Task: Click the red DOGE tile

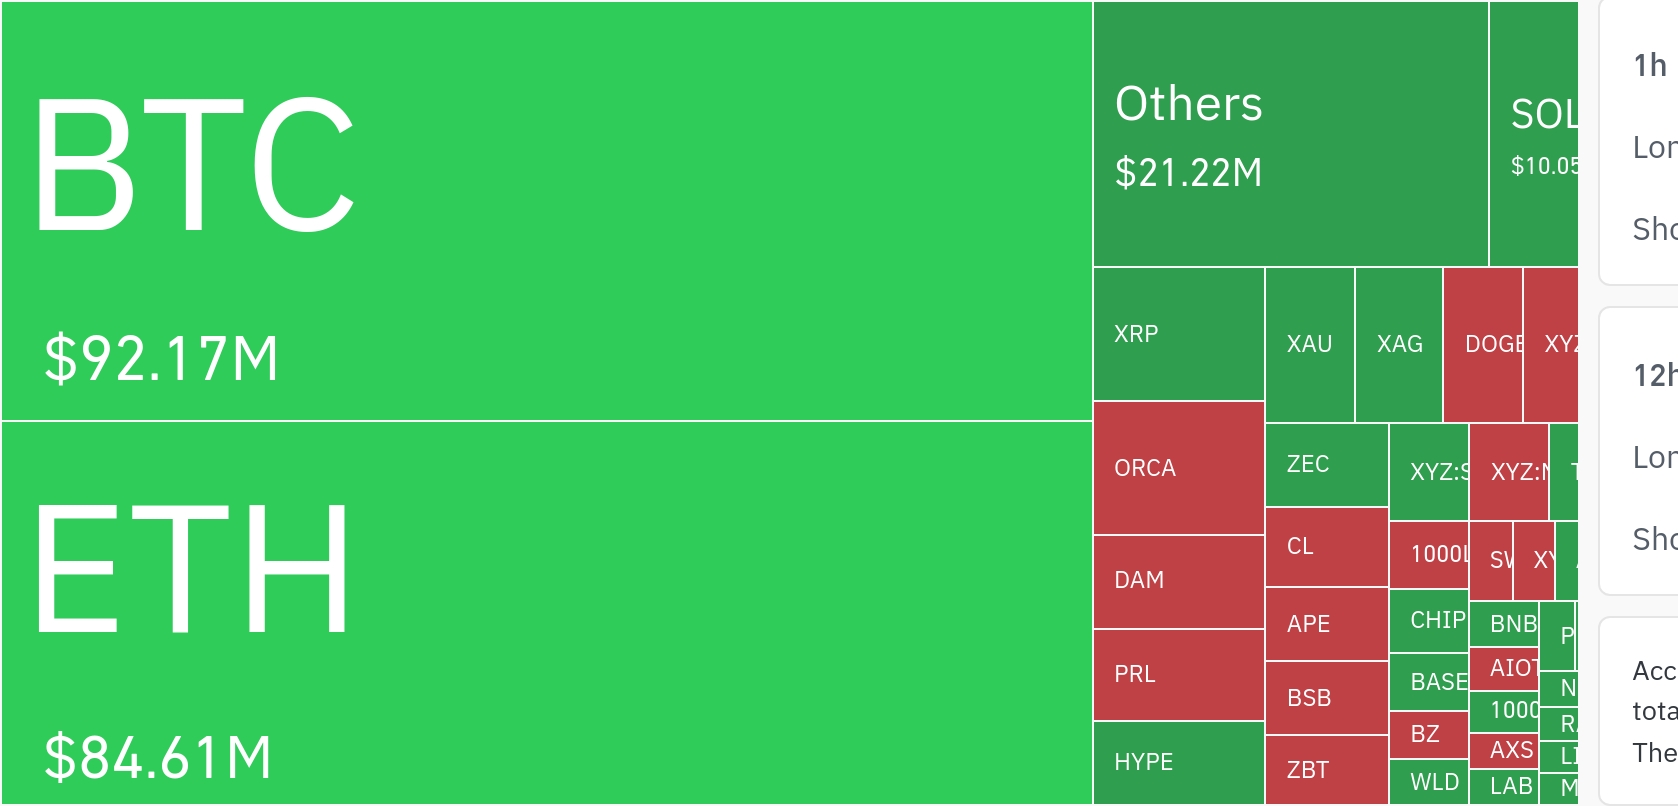Action: 1483,344
